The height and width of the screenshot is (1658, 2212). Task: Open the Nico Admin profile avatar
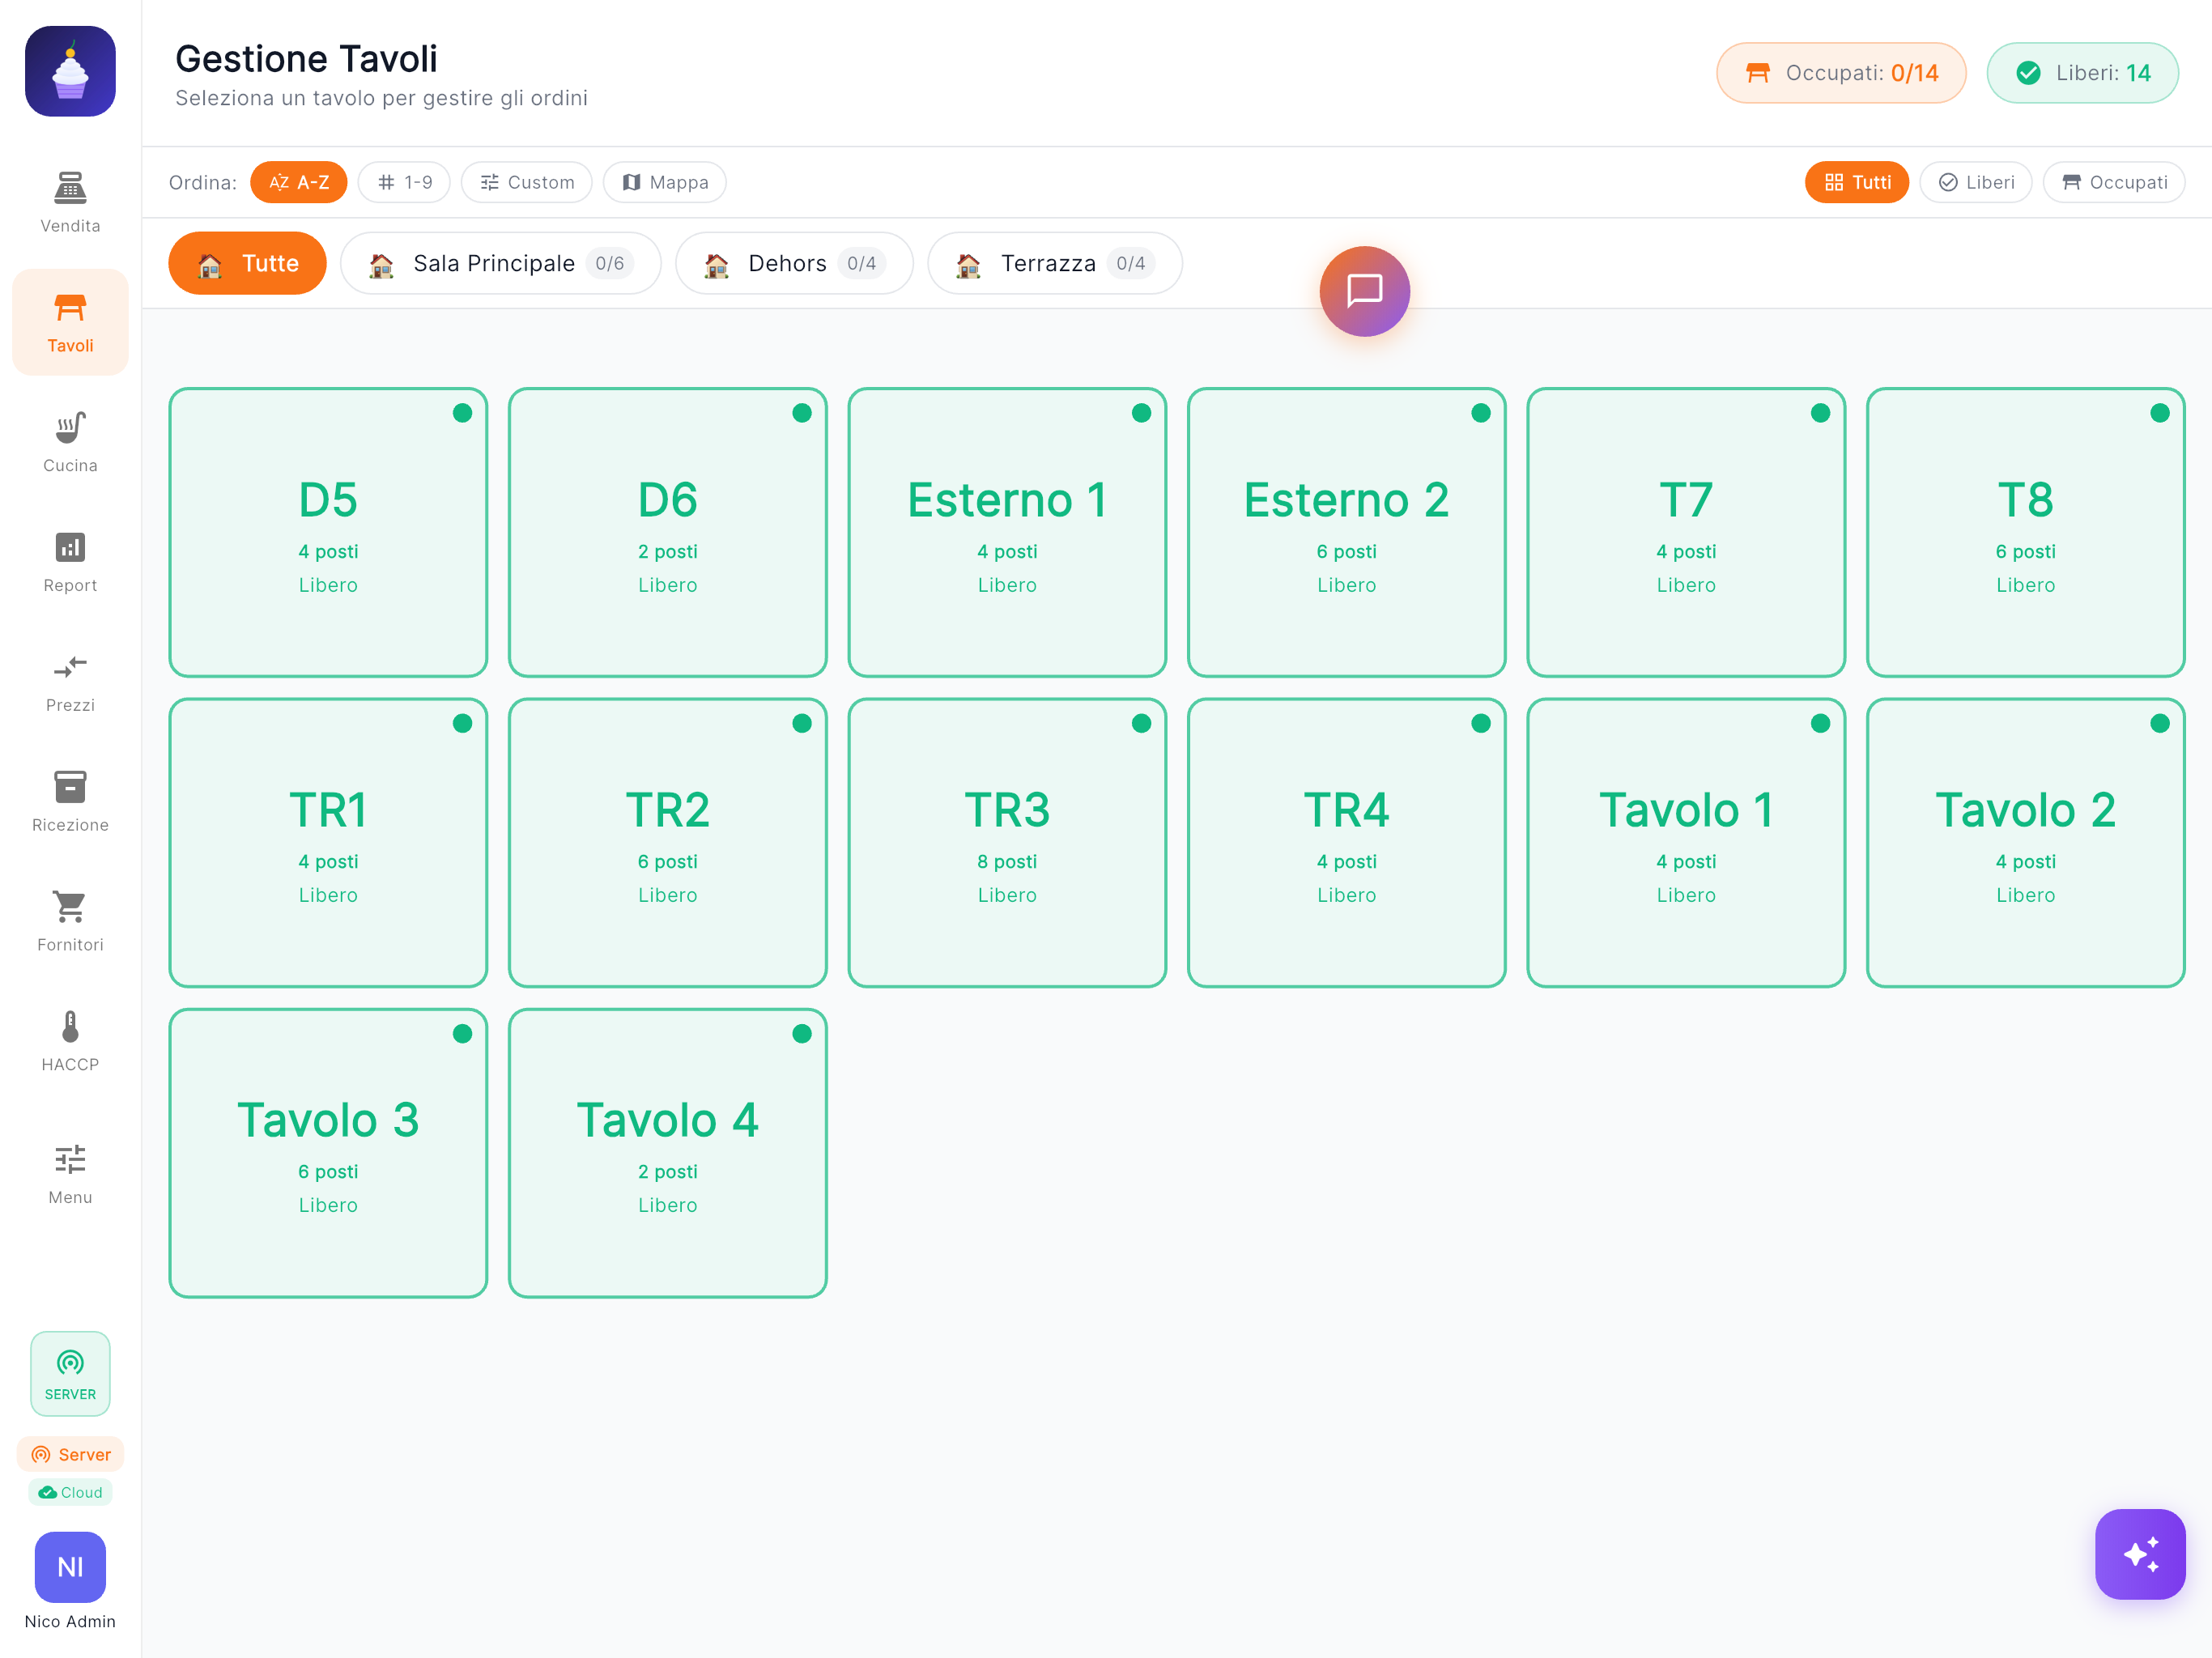[69, 1567]
